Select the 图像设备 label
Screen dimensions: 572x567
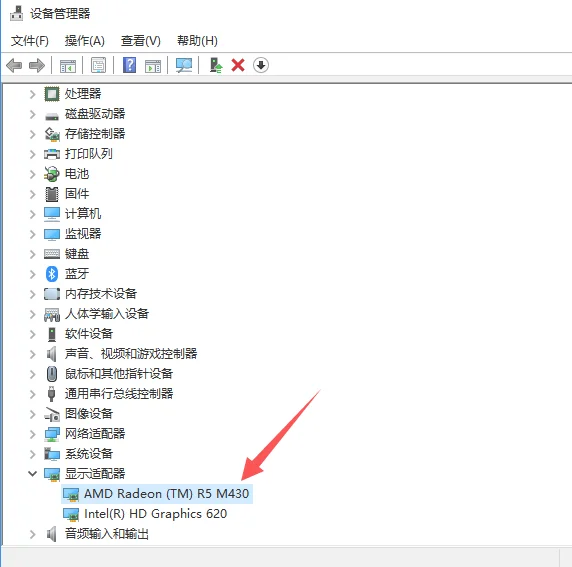coord(89,414)
